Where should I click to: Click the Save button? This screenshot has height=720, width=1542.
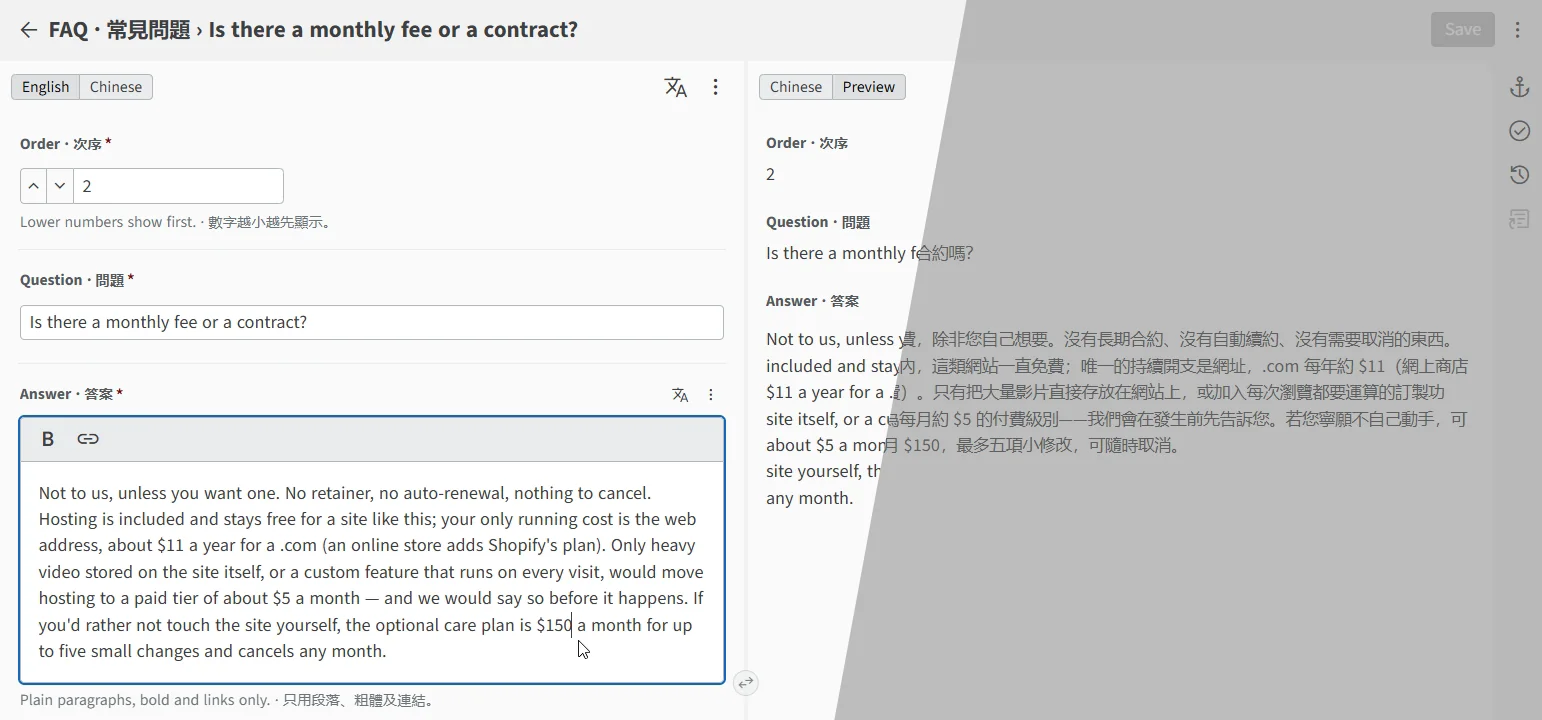click(1462, 30)
